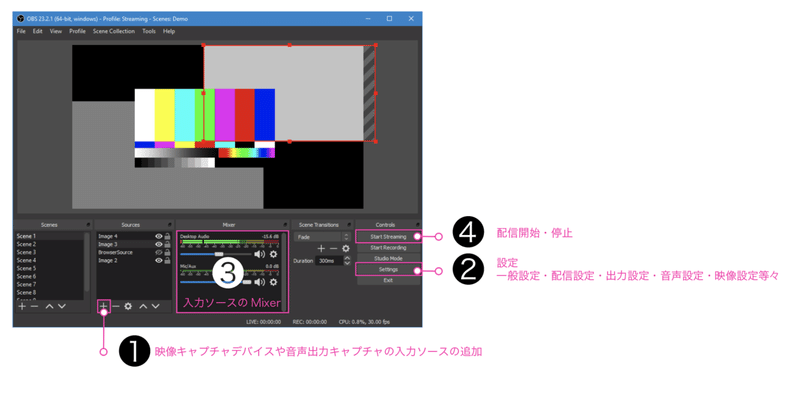Pop out the Mixer dock
800x401 pixels.
click(285, 224)
